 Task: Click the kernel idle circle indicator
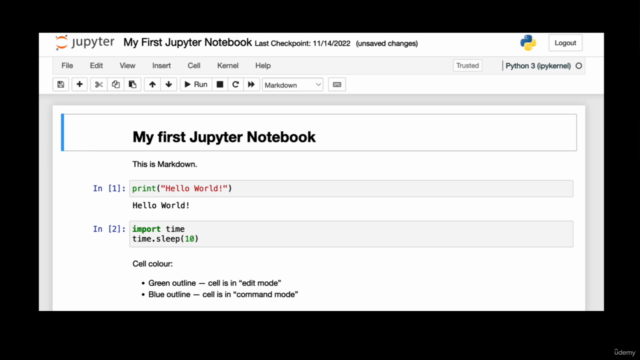(x=579, y=66)
